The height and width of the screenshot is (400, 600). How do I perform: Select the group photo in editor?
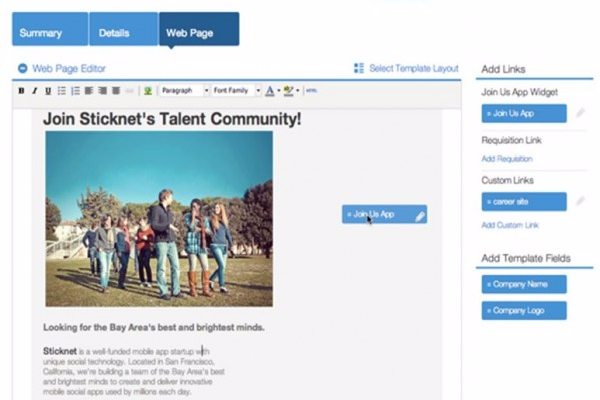159,218
